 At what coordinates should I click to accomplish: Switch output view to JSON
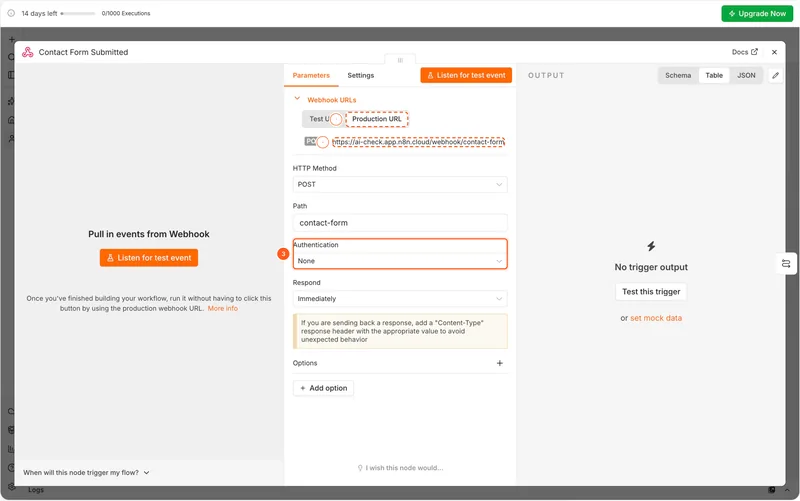click(746, 76)
